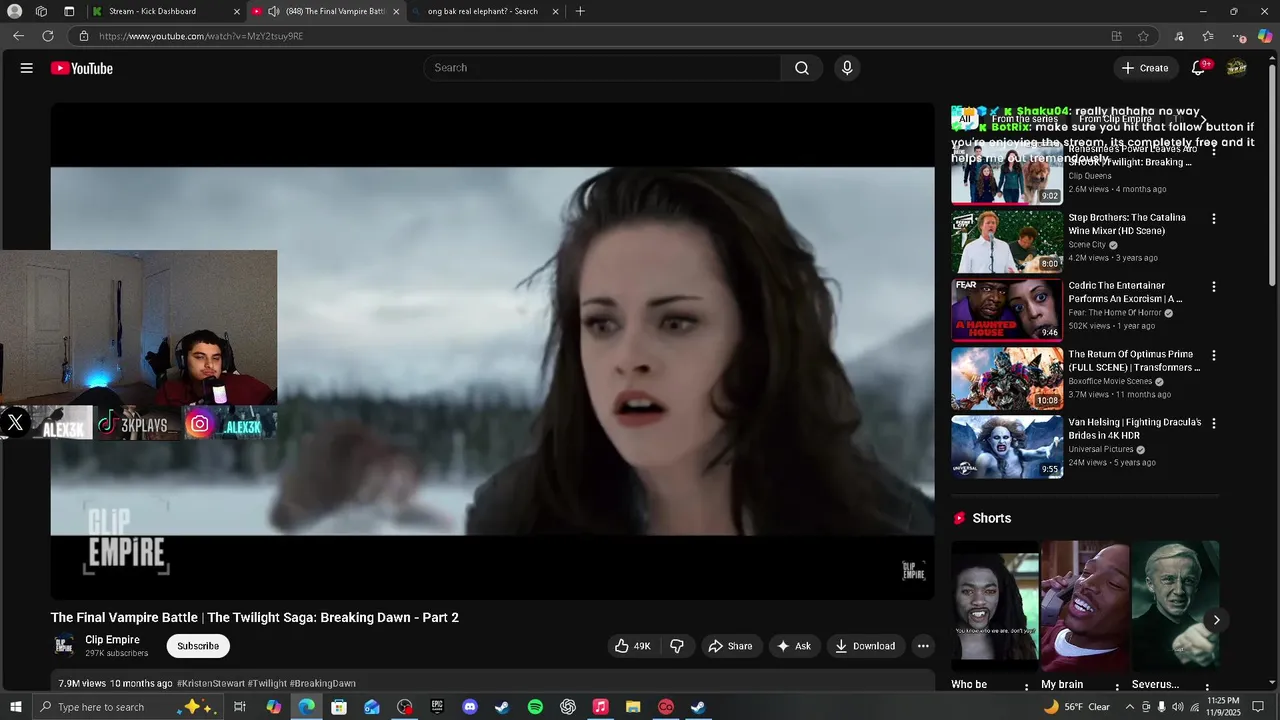Open the YouTube guide hamburger menu
Viewport: 1280px width, 720px height.
27,68
